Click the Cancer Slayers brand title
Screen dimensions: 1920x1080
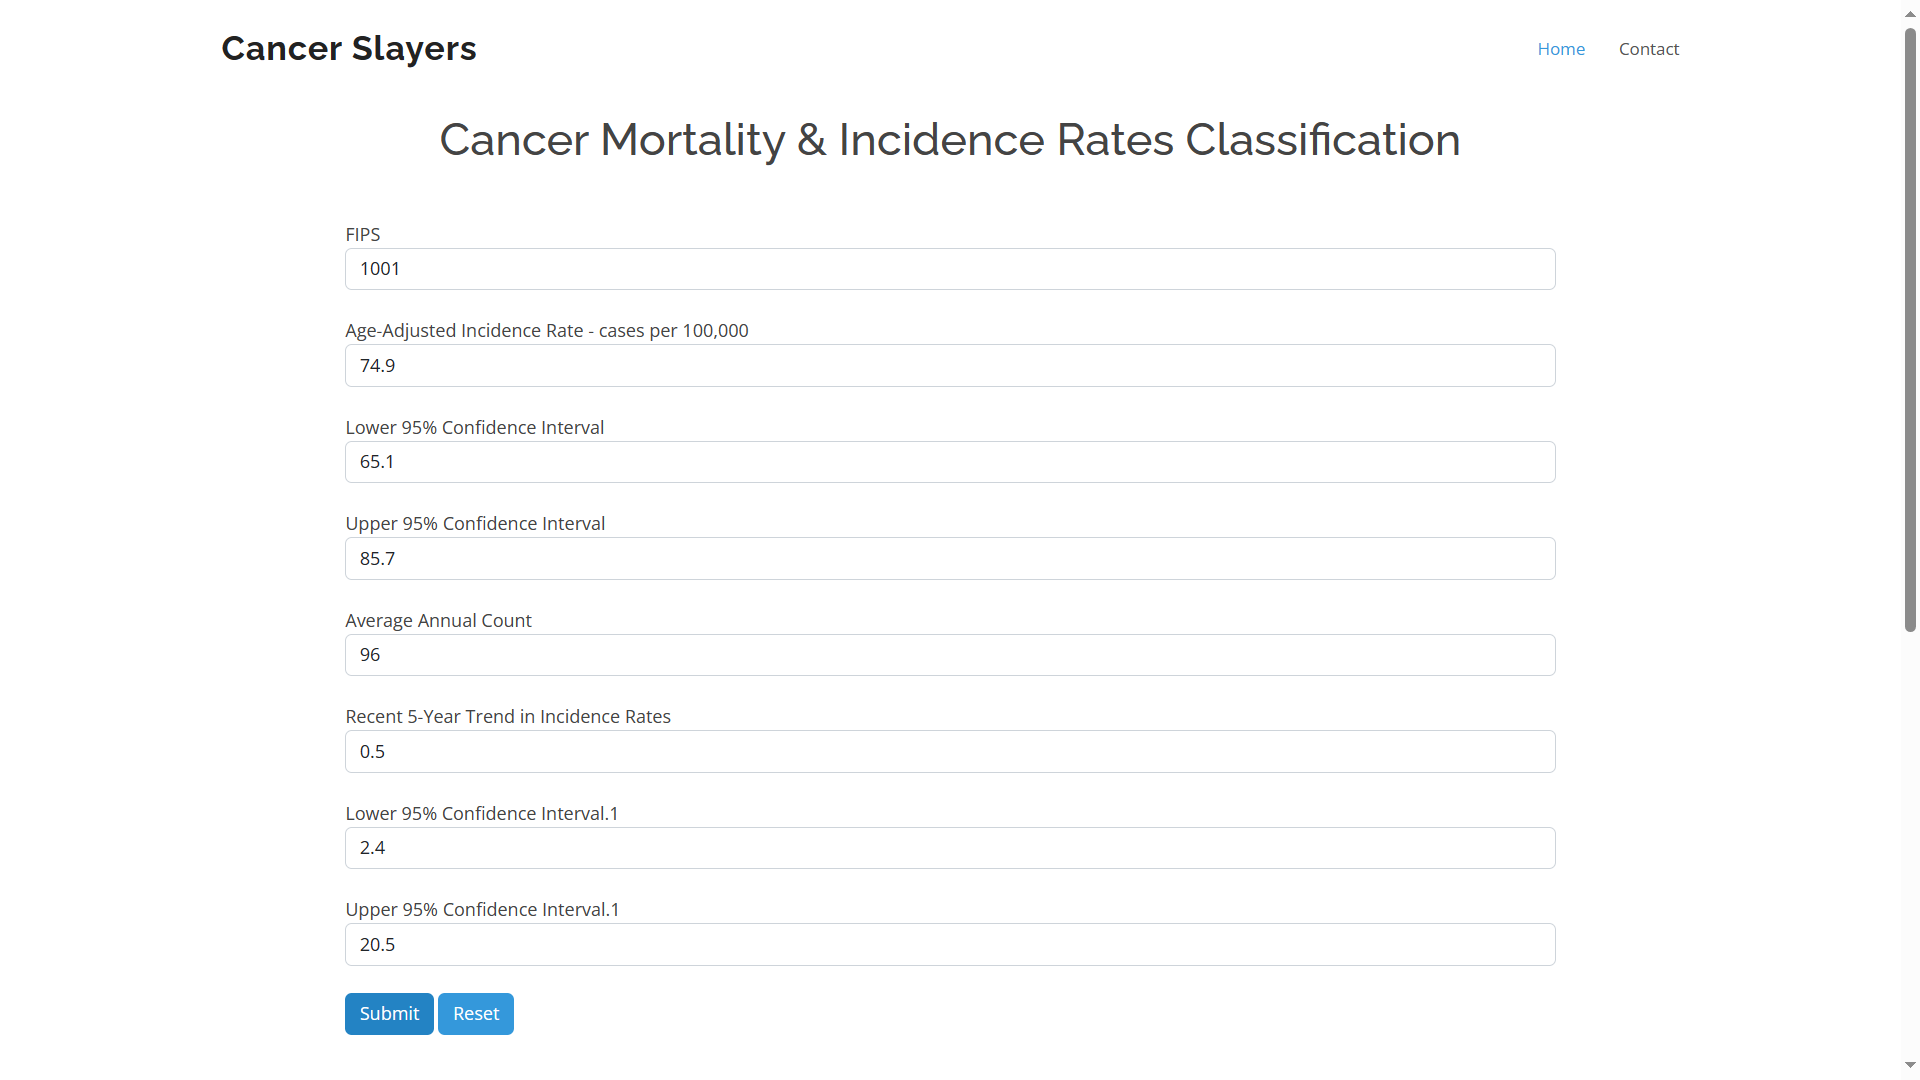(x=349, y=48)
